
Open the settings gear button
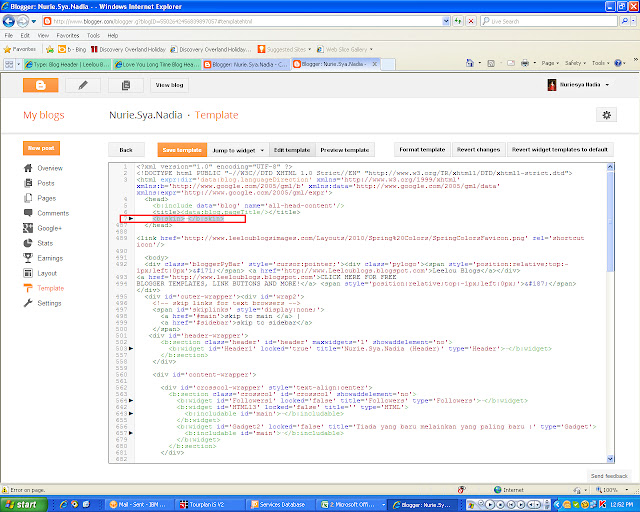(607, 115)
